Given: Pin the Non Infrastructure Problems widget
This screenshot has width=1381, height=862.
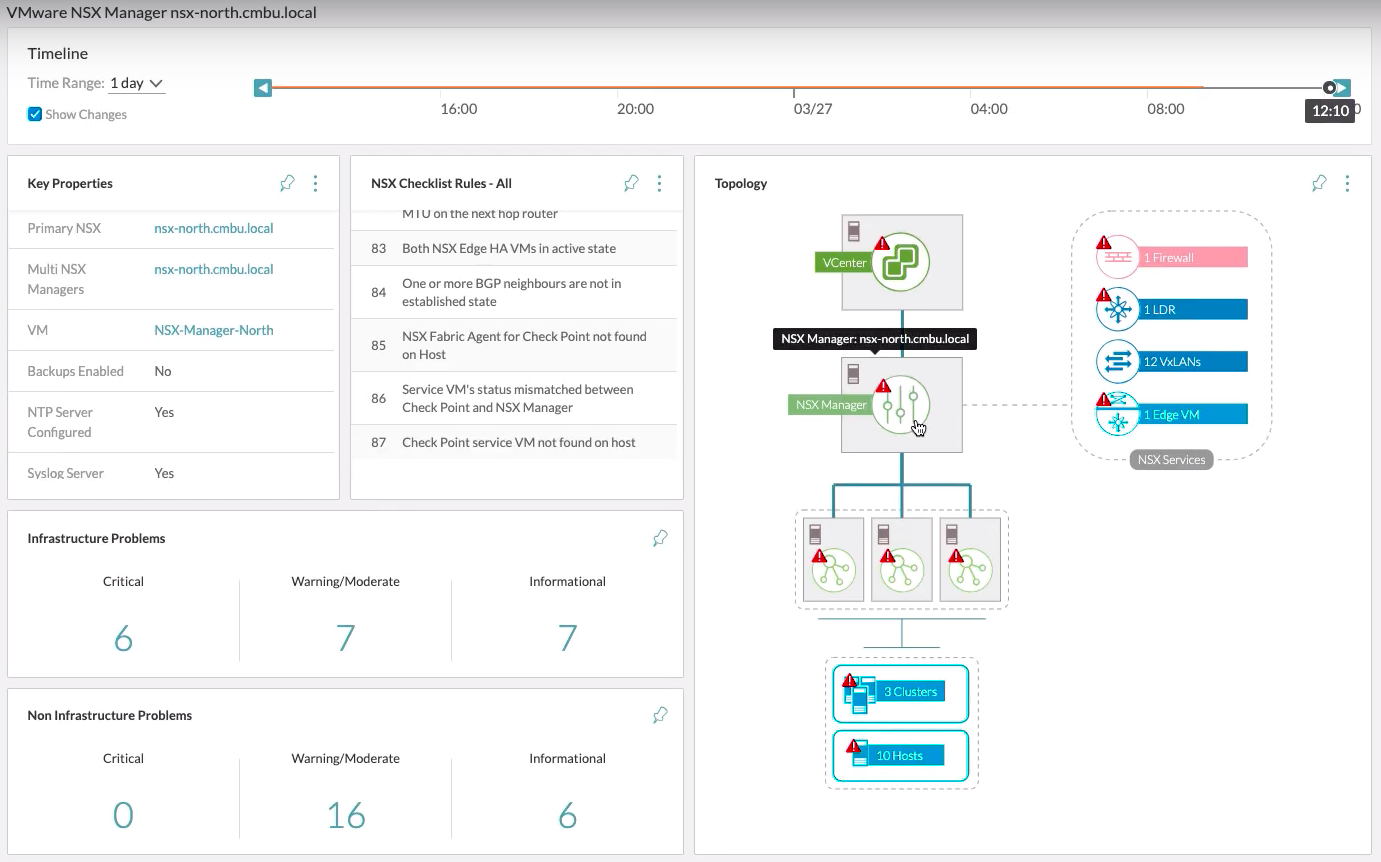Looking at the screenshot, I should coord(660,715).
